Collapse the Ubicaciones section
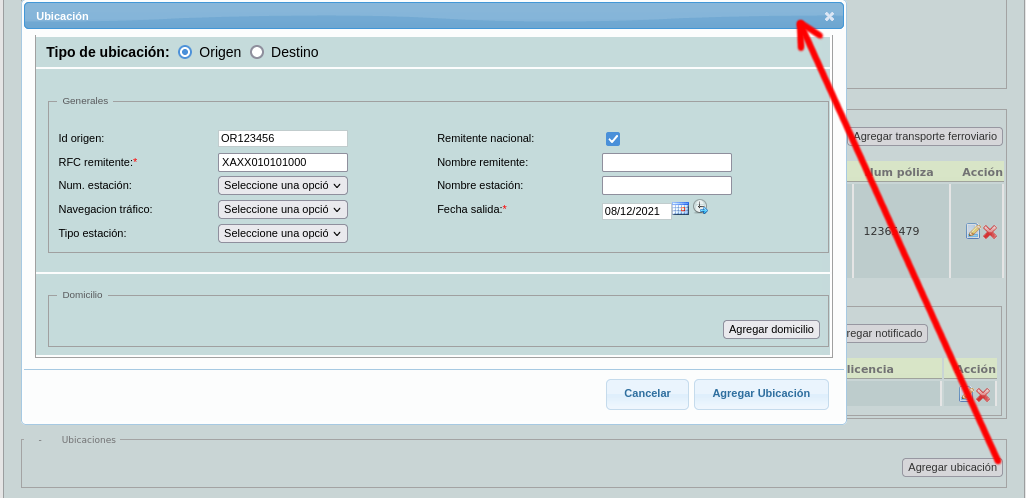 click(40, 440)
